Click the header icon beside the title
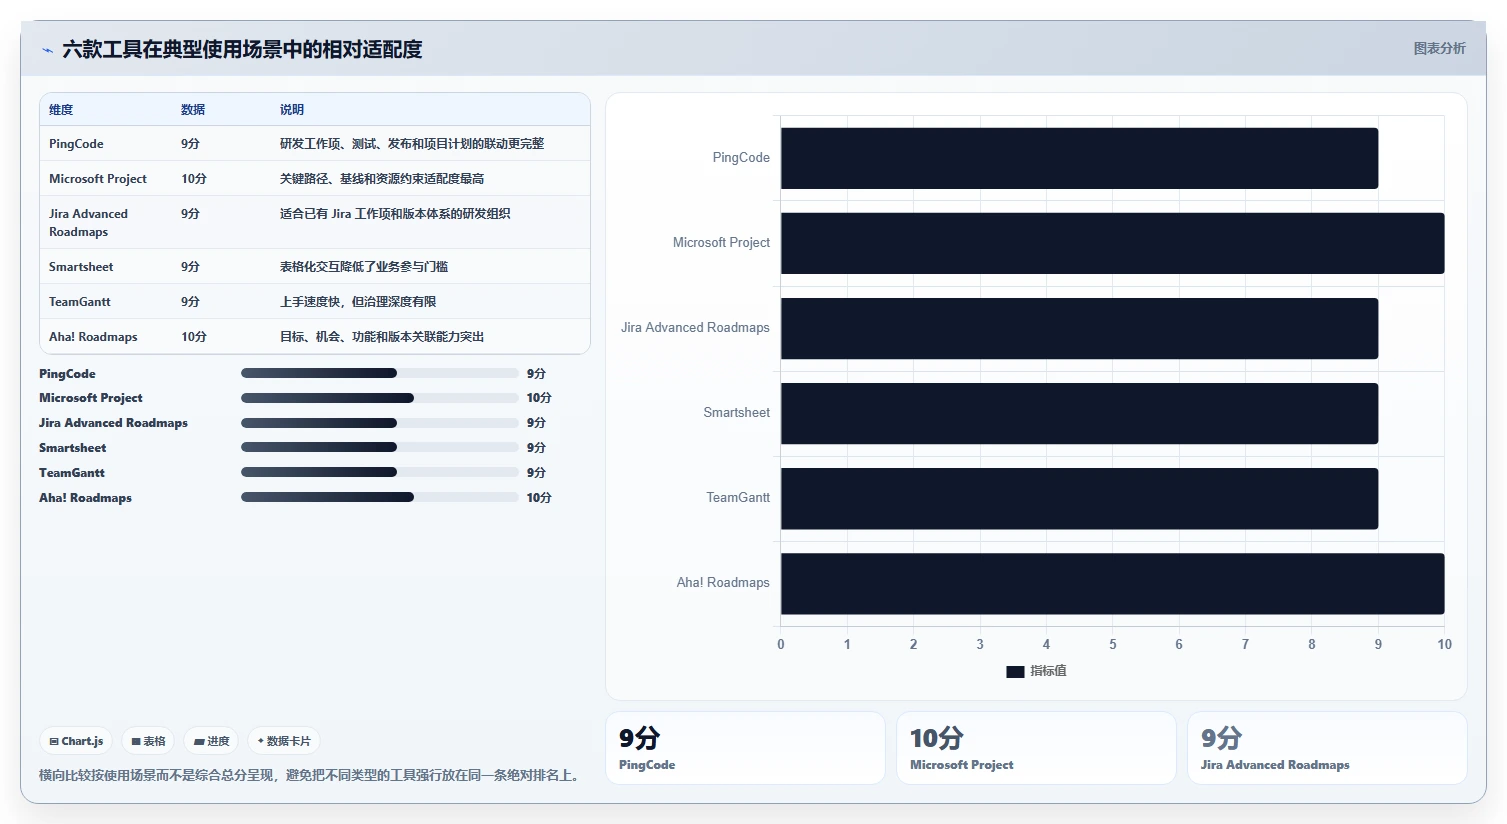1507x824 pixels. pos(47,50)
